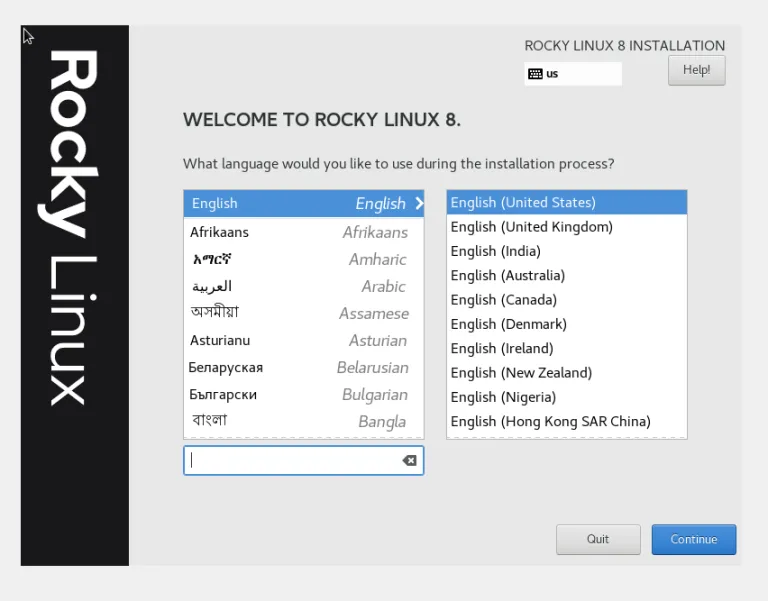768x601 pixels.
Task: Choose English (United States) locale
Action: click(567, 202)
